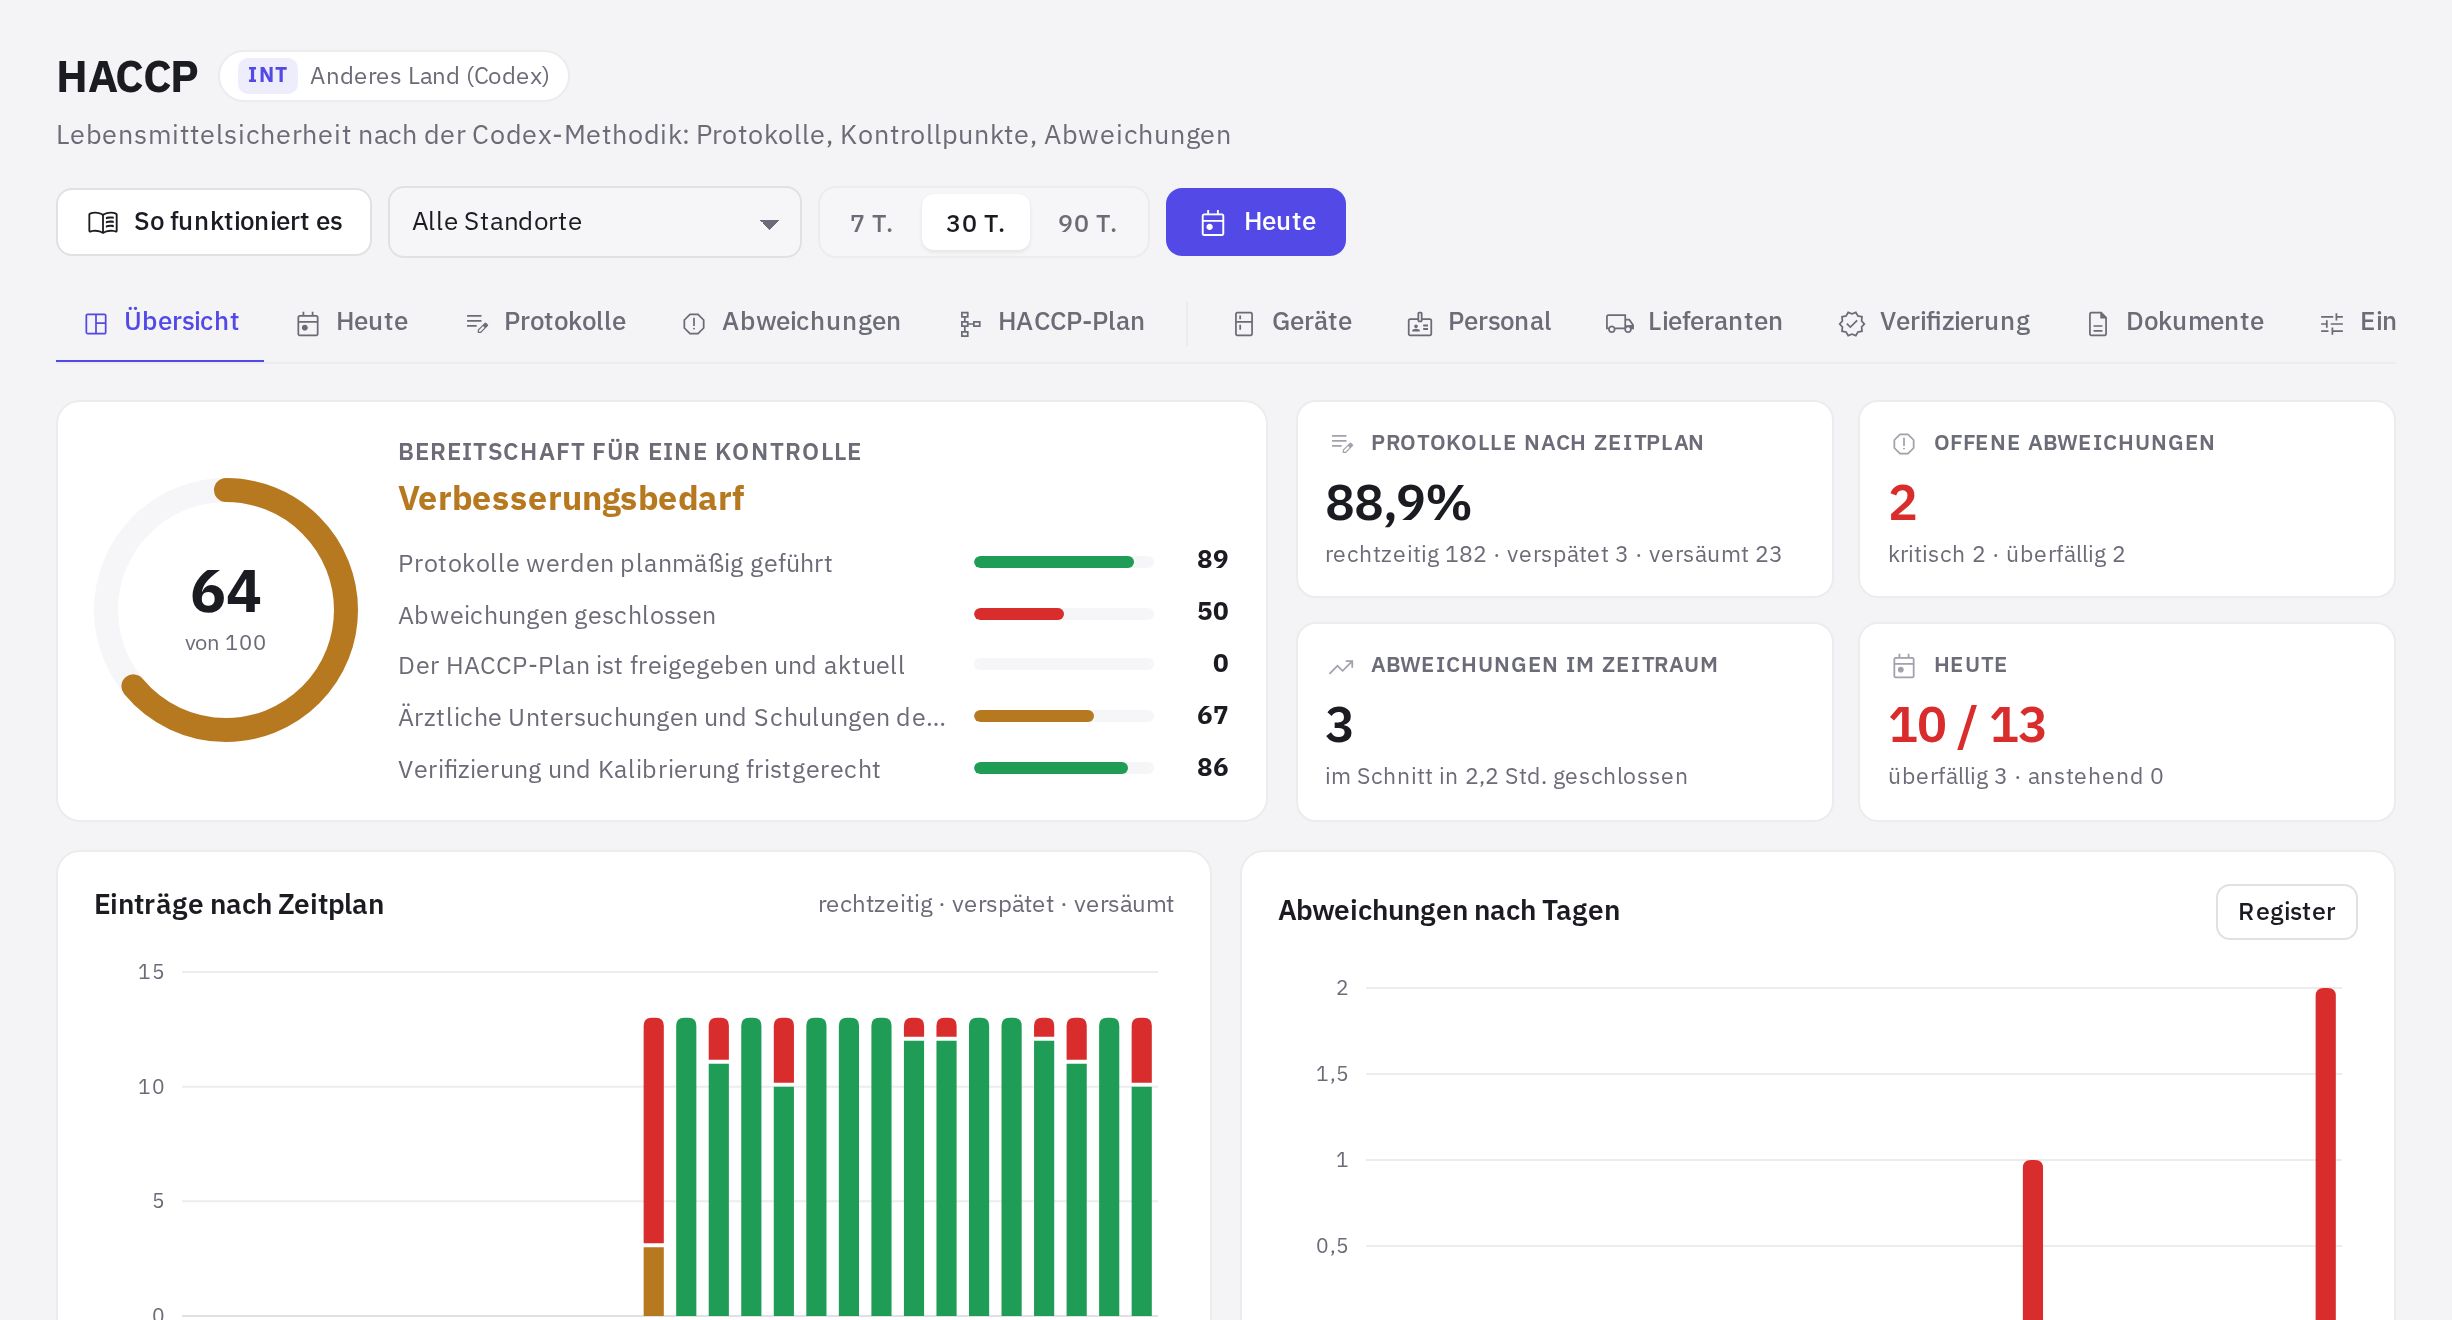Screen dimensions: 2452x1320
Task: Click the trend icon beside 'Abweichungen im Zeitraum'
Action: coord(1341,666)
